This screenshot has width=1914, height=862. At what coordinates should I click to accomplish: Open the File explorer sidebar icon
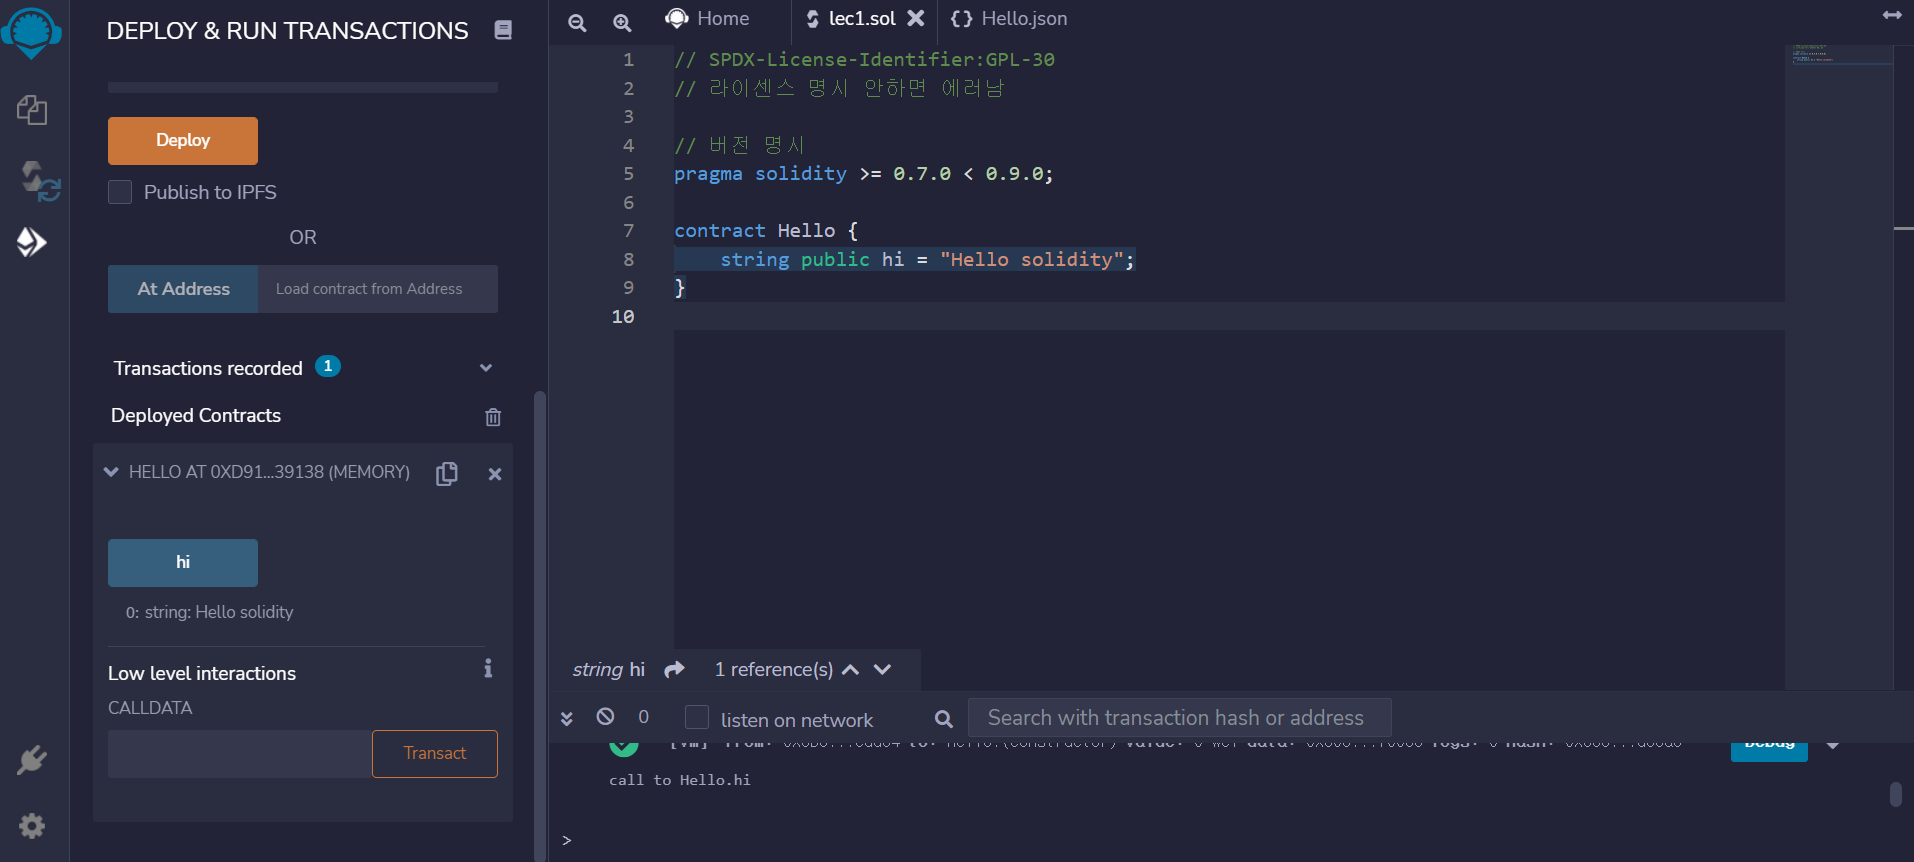click(x=32, y=110)
